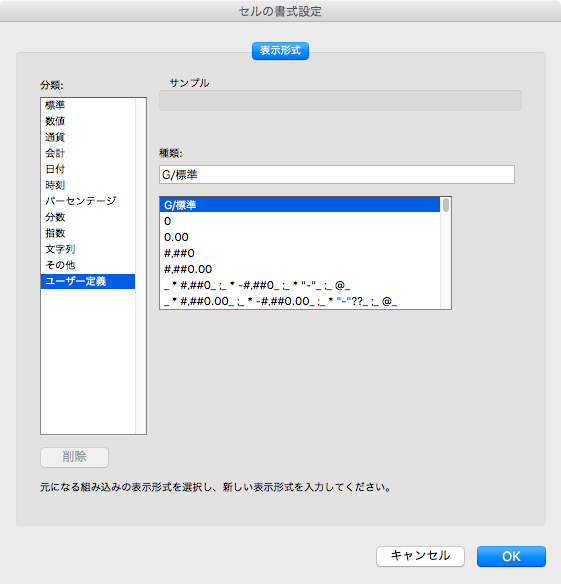Select the 標準 category
Image resolution: width=561 pixels, height=584 pixels.
88,105
